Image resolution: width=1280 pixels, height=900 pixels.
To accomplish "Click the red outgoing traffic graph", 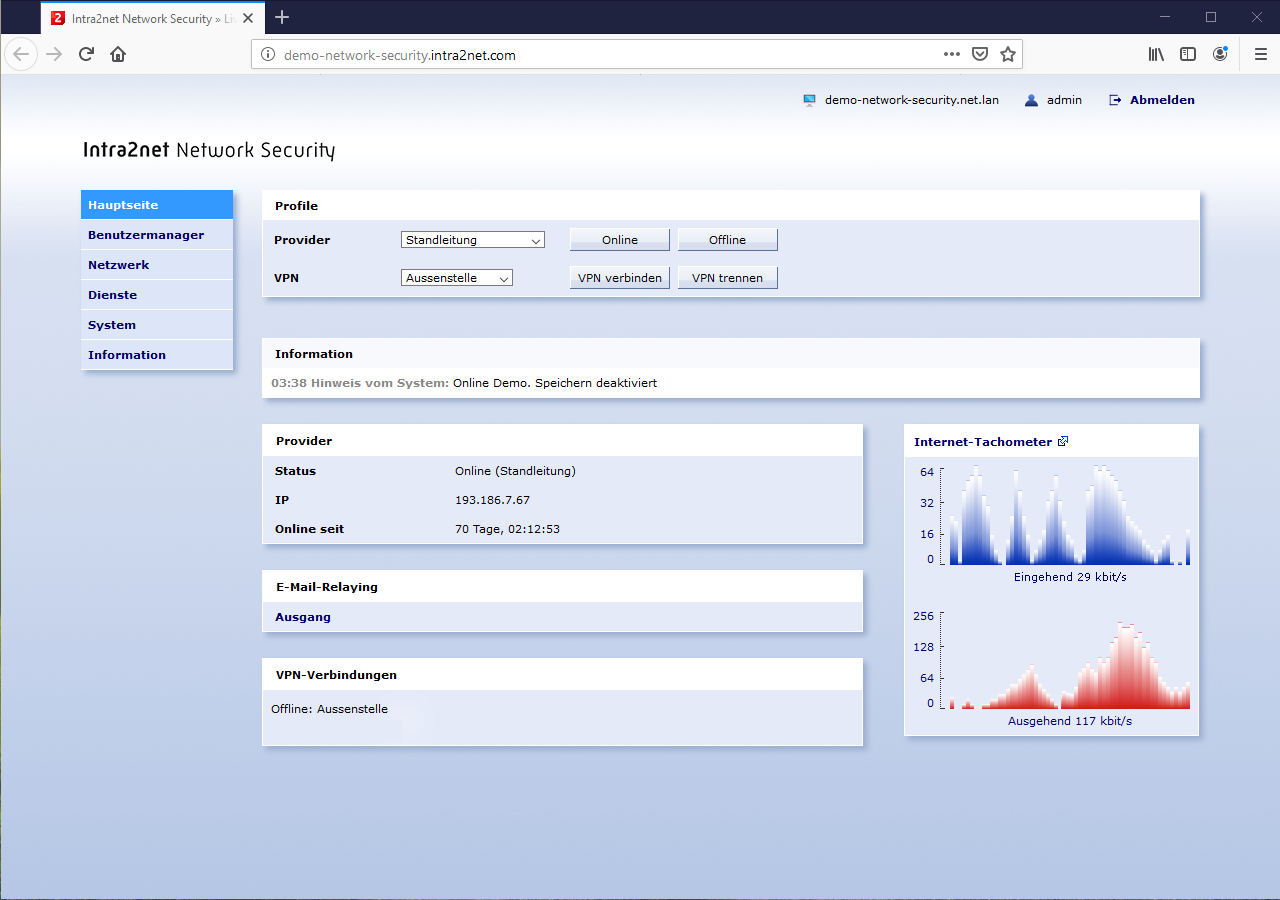I will pos(1070,663).
